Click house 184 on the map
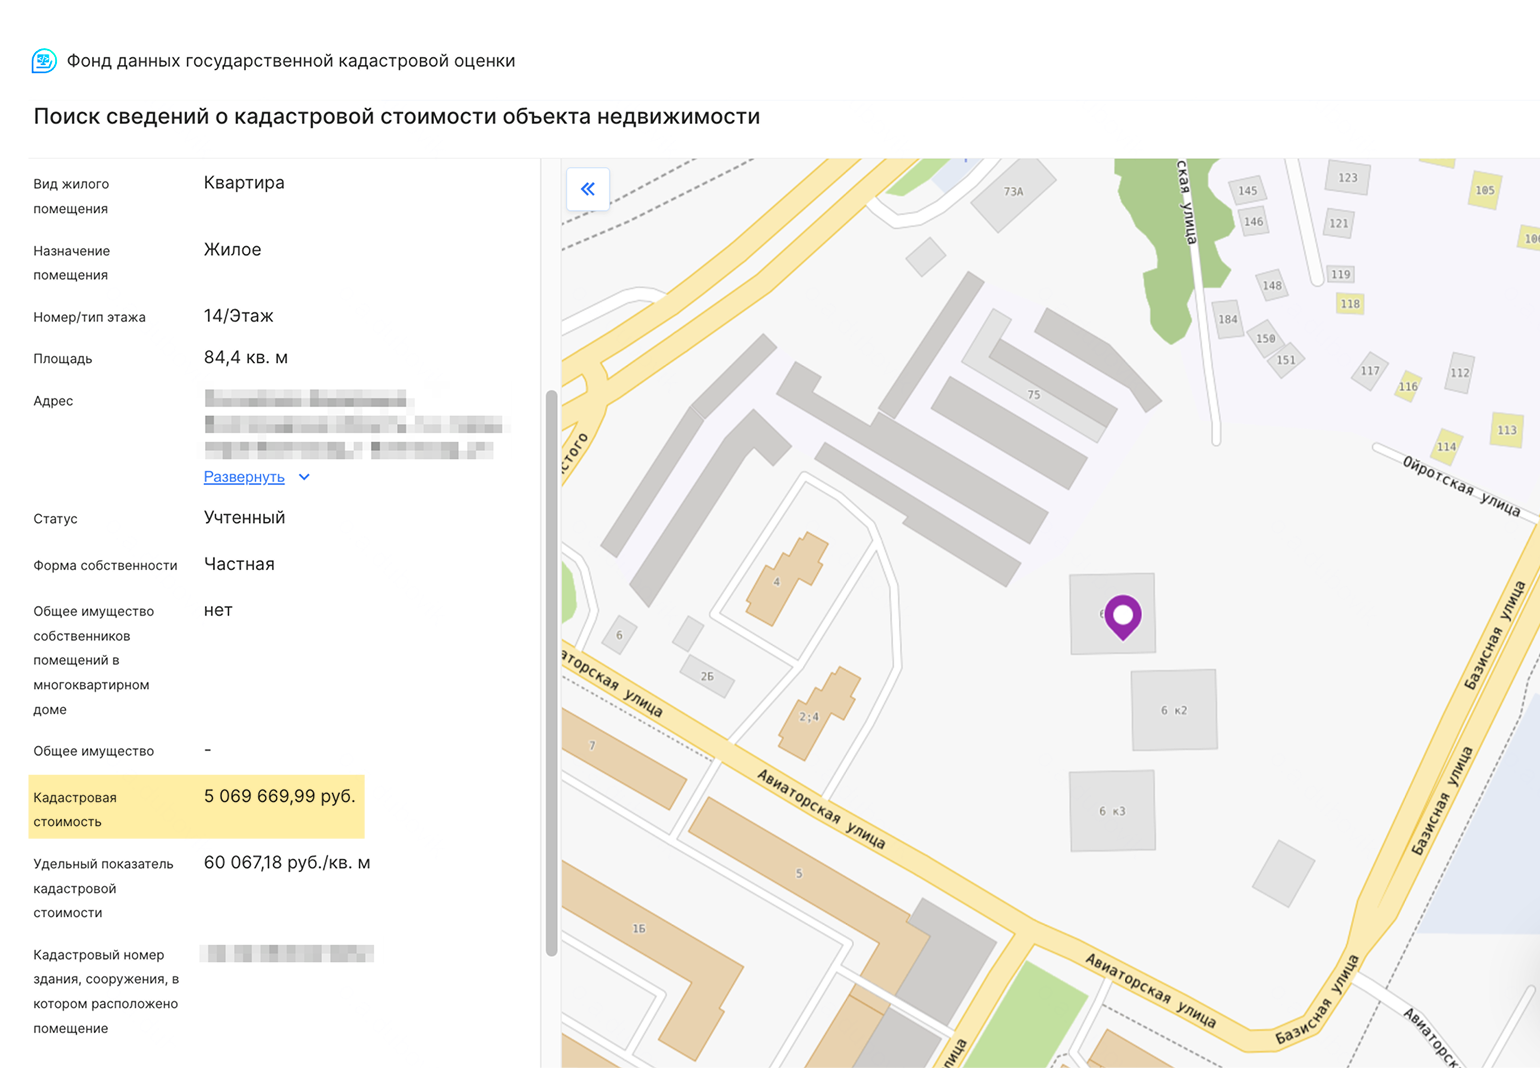The image size is (1540, 1068). pos(1228,320)
